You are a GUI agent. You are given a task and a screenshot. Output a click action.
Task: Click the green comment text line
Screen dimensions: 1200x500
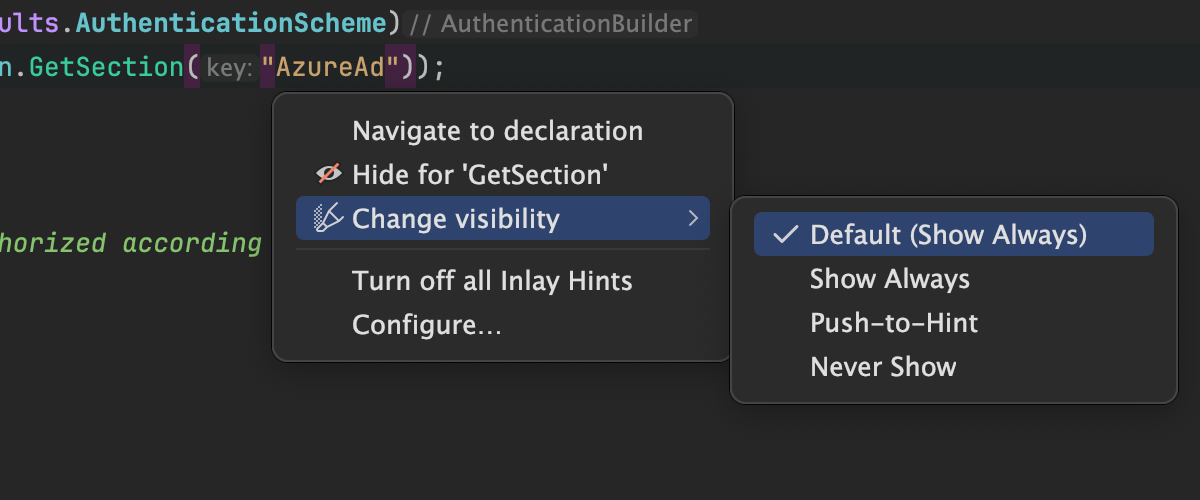pos(130,243)
